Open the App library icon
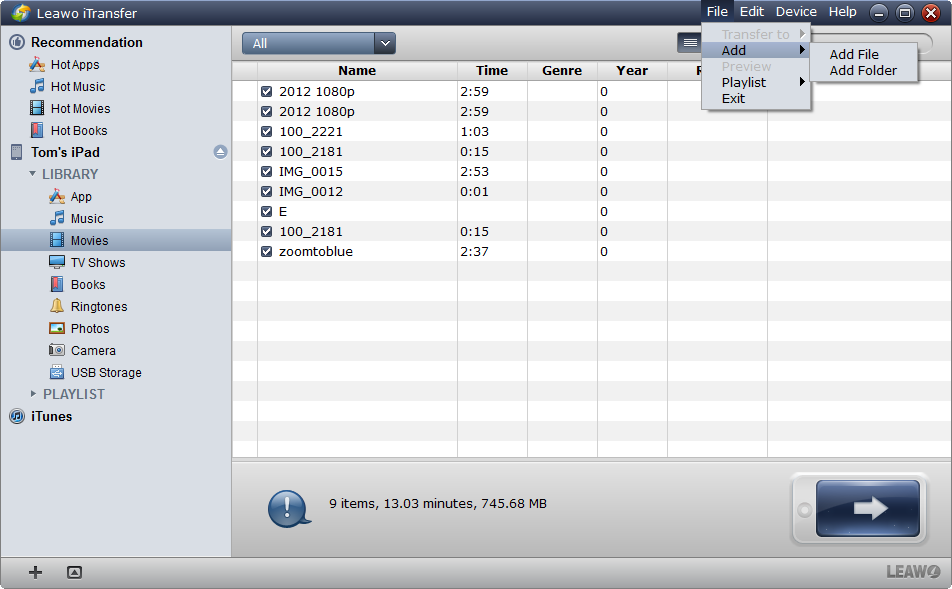This screenshot has height=589, width=952. (57, 196)
